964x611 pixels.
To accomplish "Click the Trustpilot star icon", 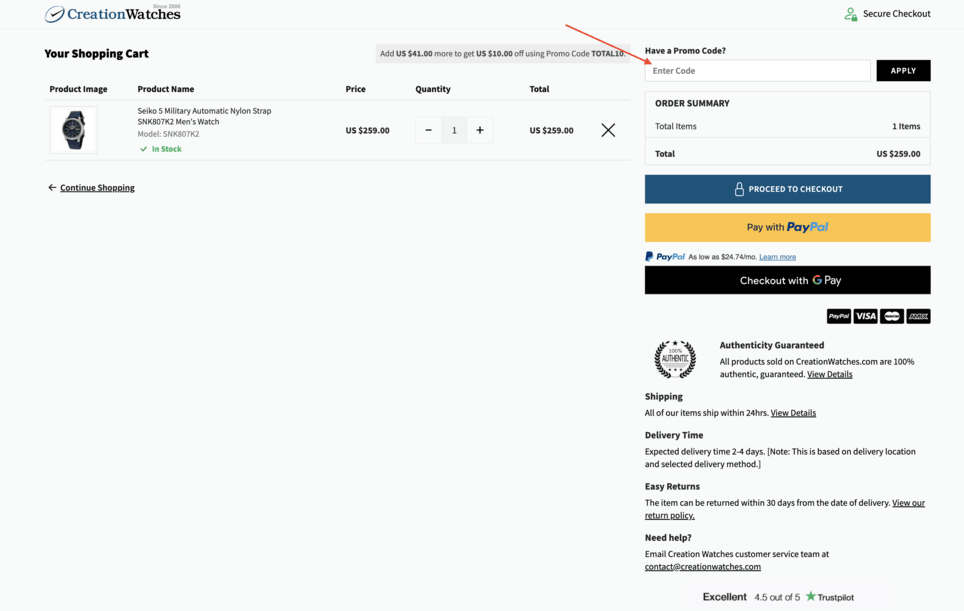I will (x=811, y=596).
